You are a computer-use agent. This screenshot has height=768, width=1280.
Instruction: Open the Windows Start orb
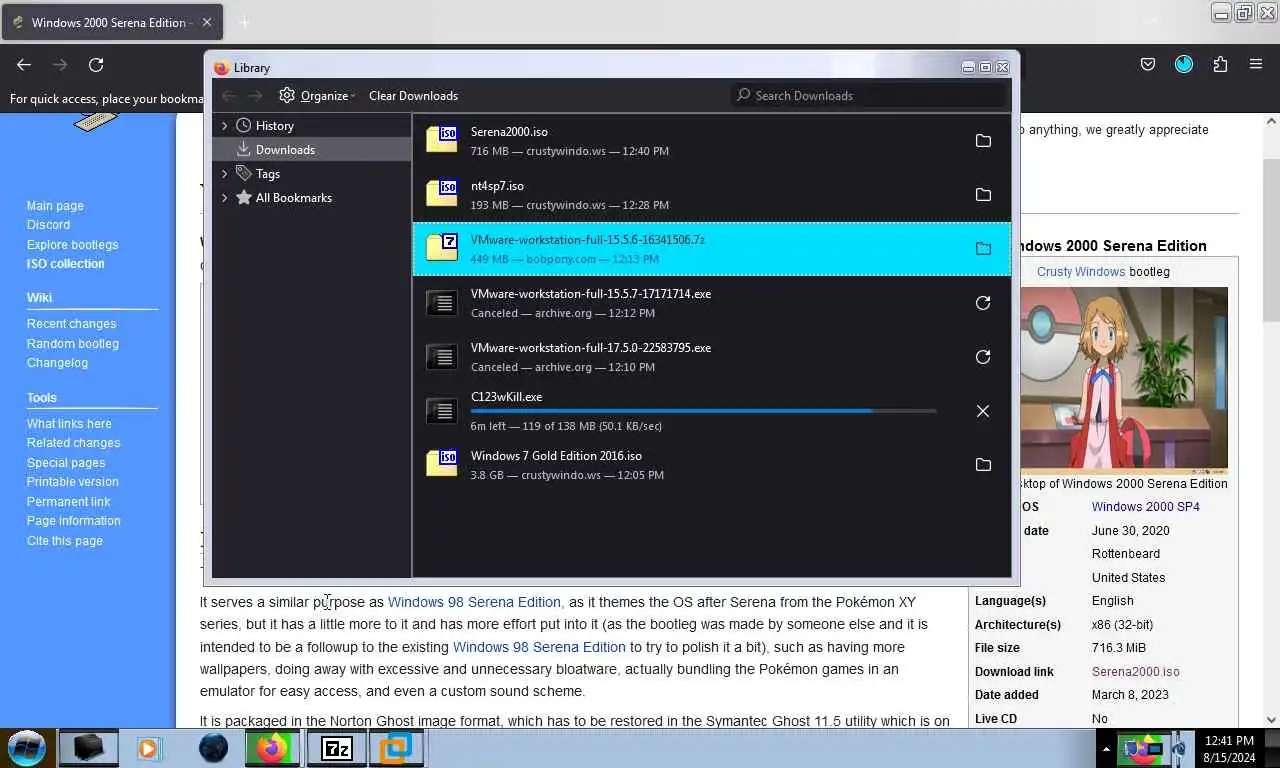point(27,748)
